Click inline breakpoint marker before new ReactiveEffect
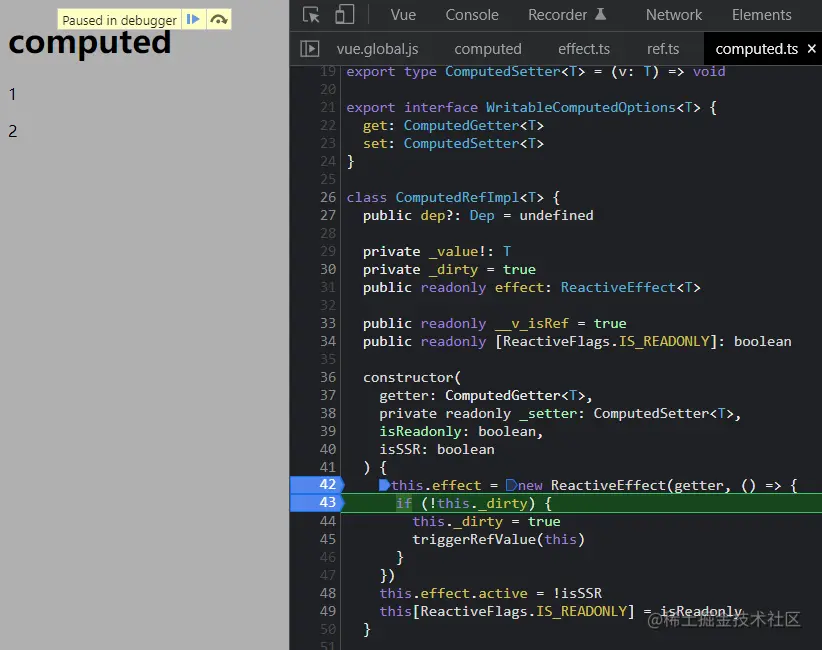 pos(511,485)
